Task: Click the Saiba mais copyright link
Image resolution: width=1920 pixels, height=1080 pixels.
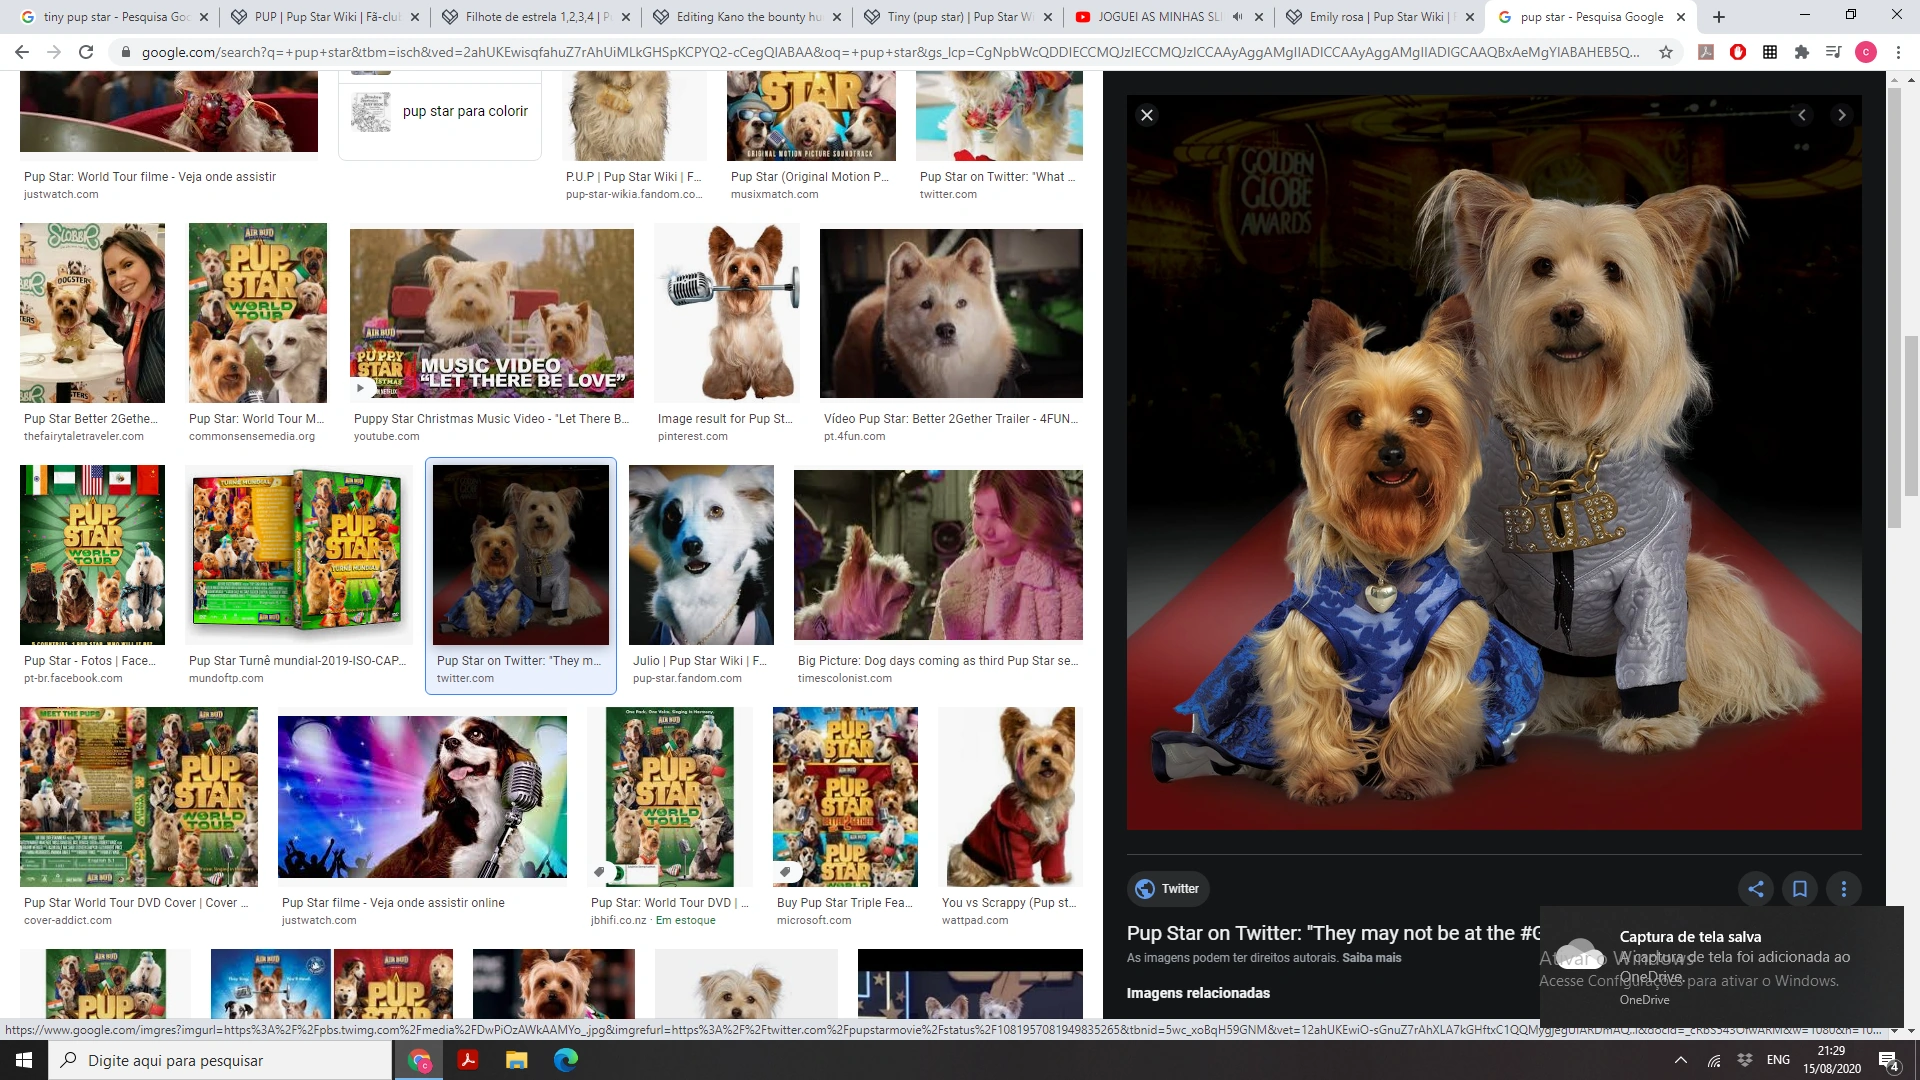Action: [x=1371, y=958]
